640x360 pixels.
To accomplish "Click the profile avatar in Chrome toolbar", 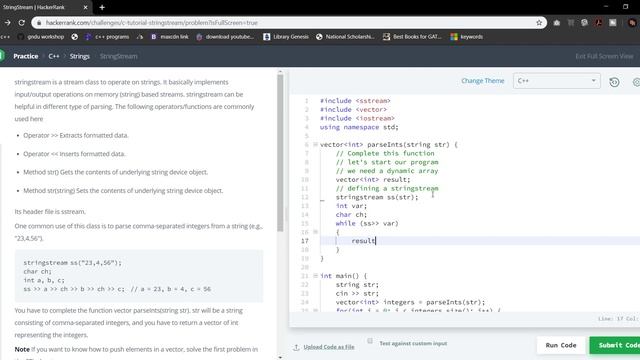I will point(632,23).
